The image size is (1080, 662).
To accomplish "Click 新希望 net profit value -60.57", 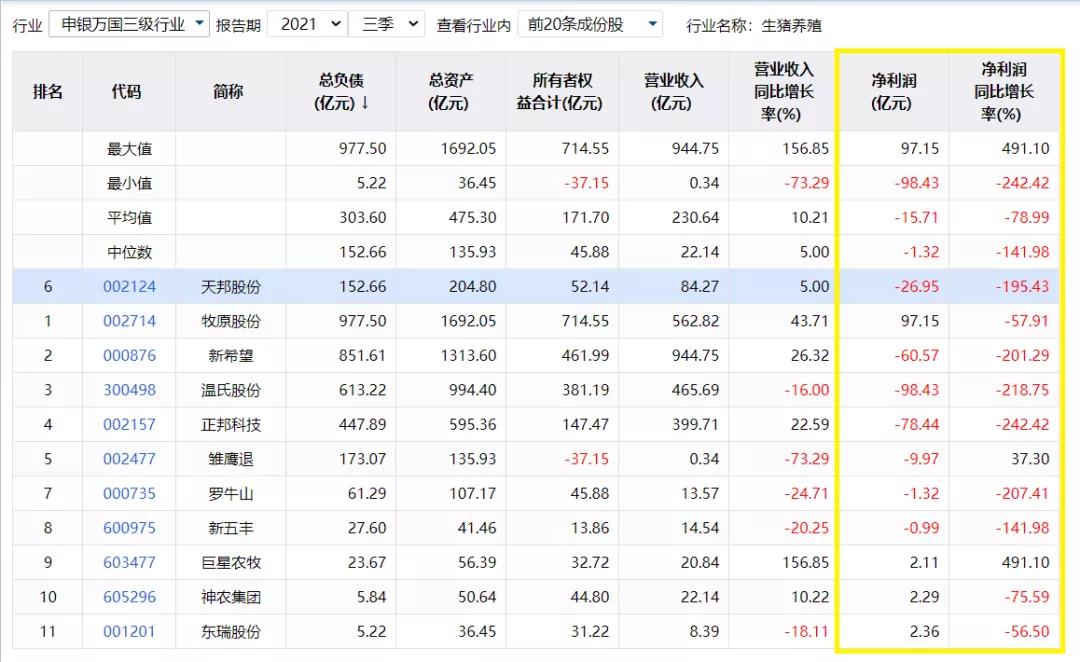I will point(916,355).
